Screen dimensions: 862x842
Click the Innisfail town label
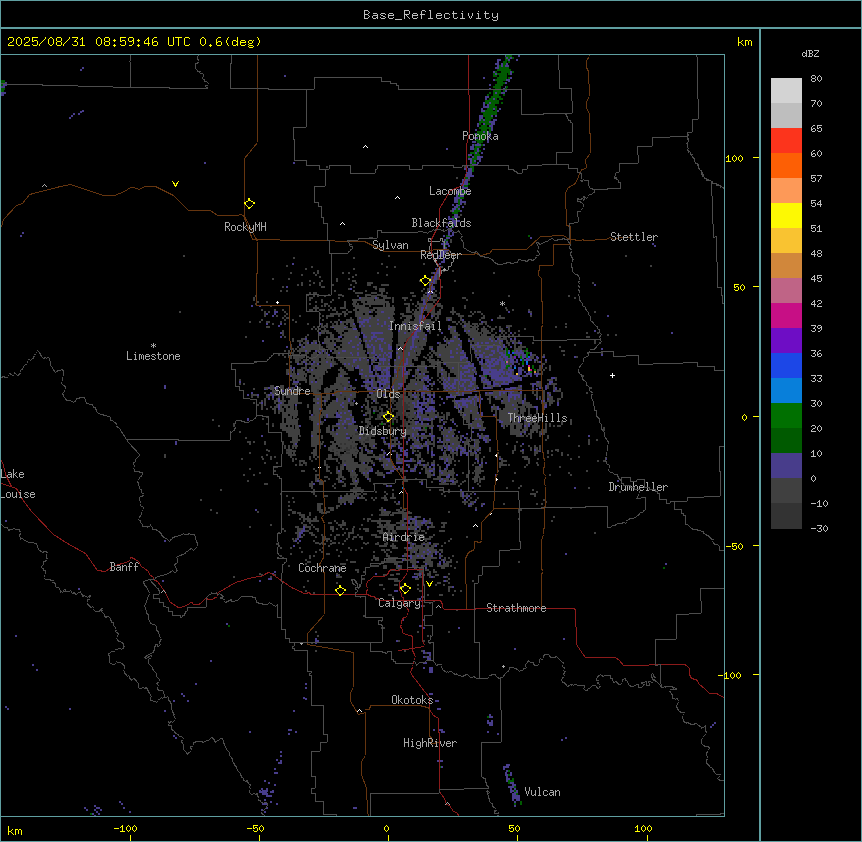(x=415, y=326)
